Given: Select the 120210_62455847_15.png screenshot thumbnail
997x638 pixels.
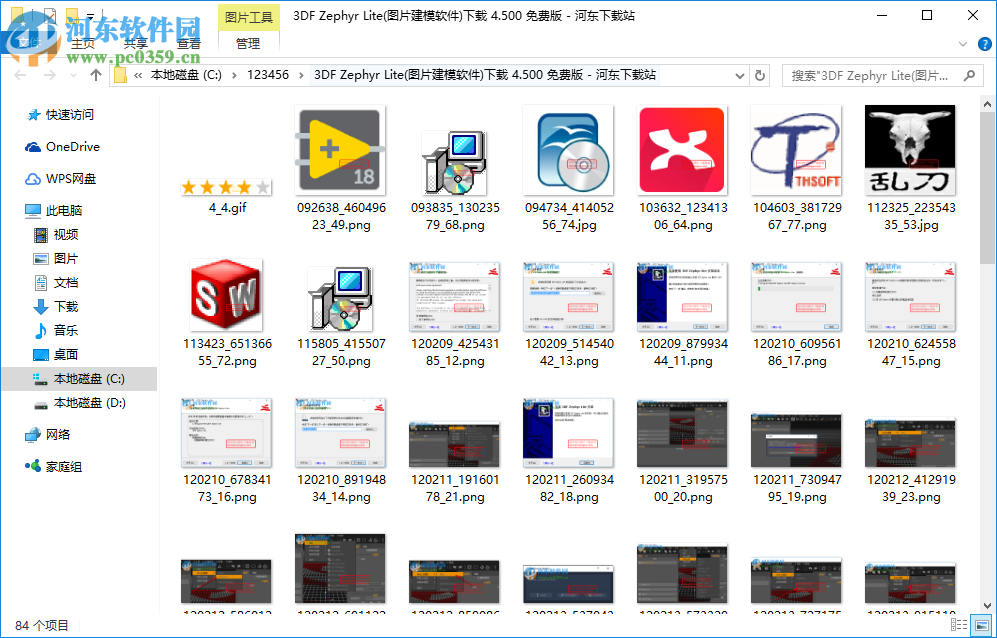Looking at the screenshot, I should 910,296.
